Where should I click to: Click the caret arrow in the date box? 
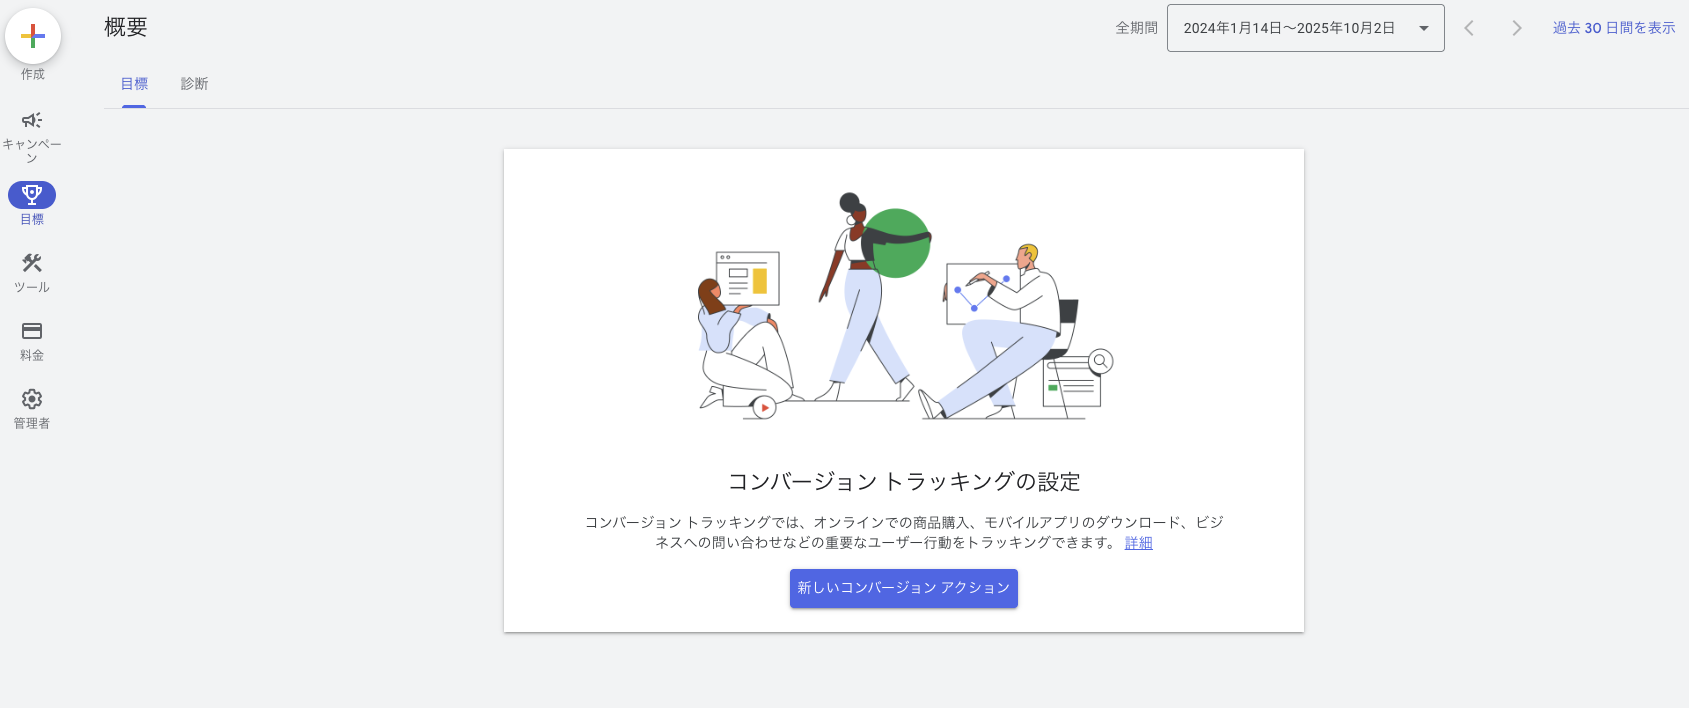click(1424, 28)
